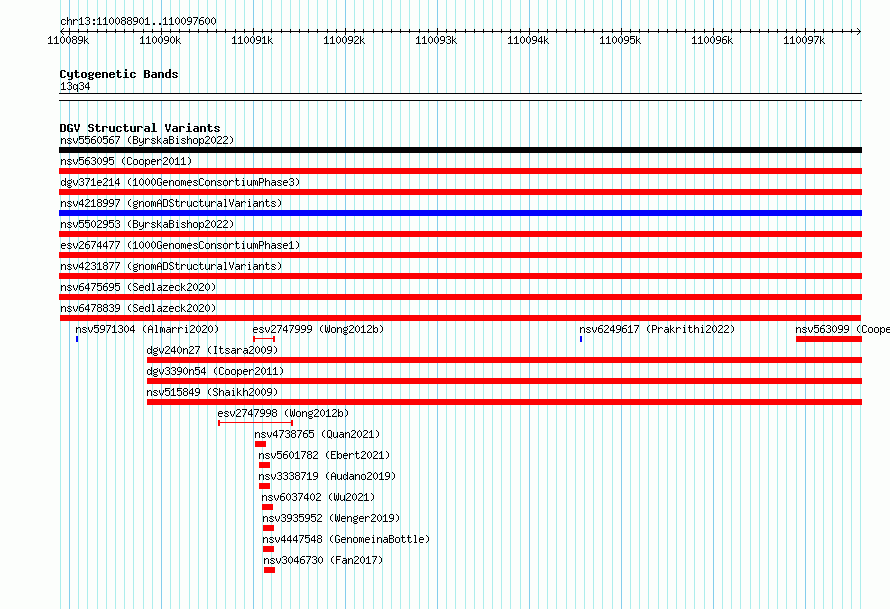Click the 110093k ruler tick label

pos(436,40)
